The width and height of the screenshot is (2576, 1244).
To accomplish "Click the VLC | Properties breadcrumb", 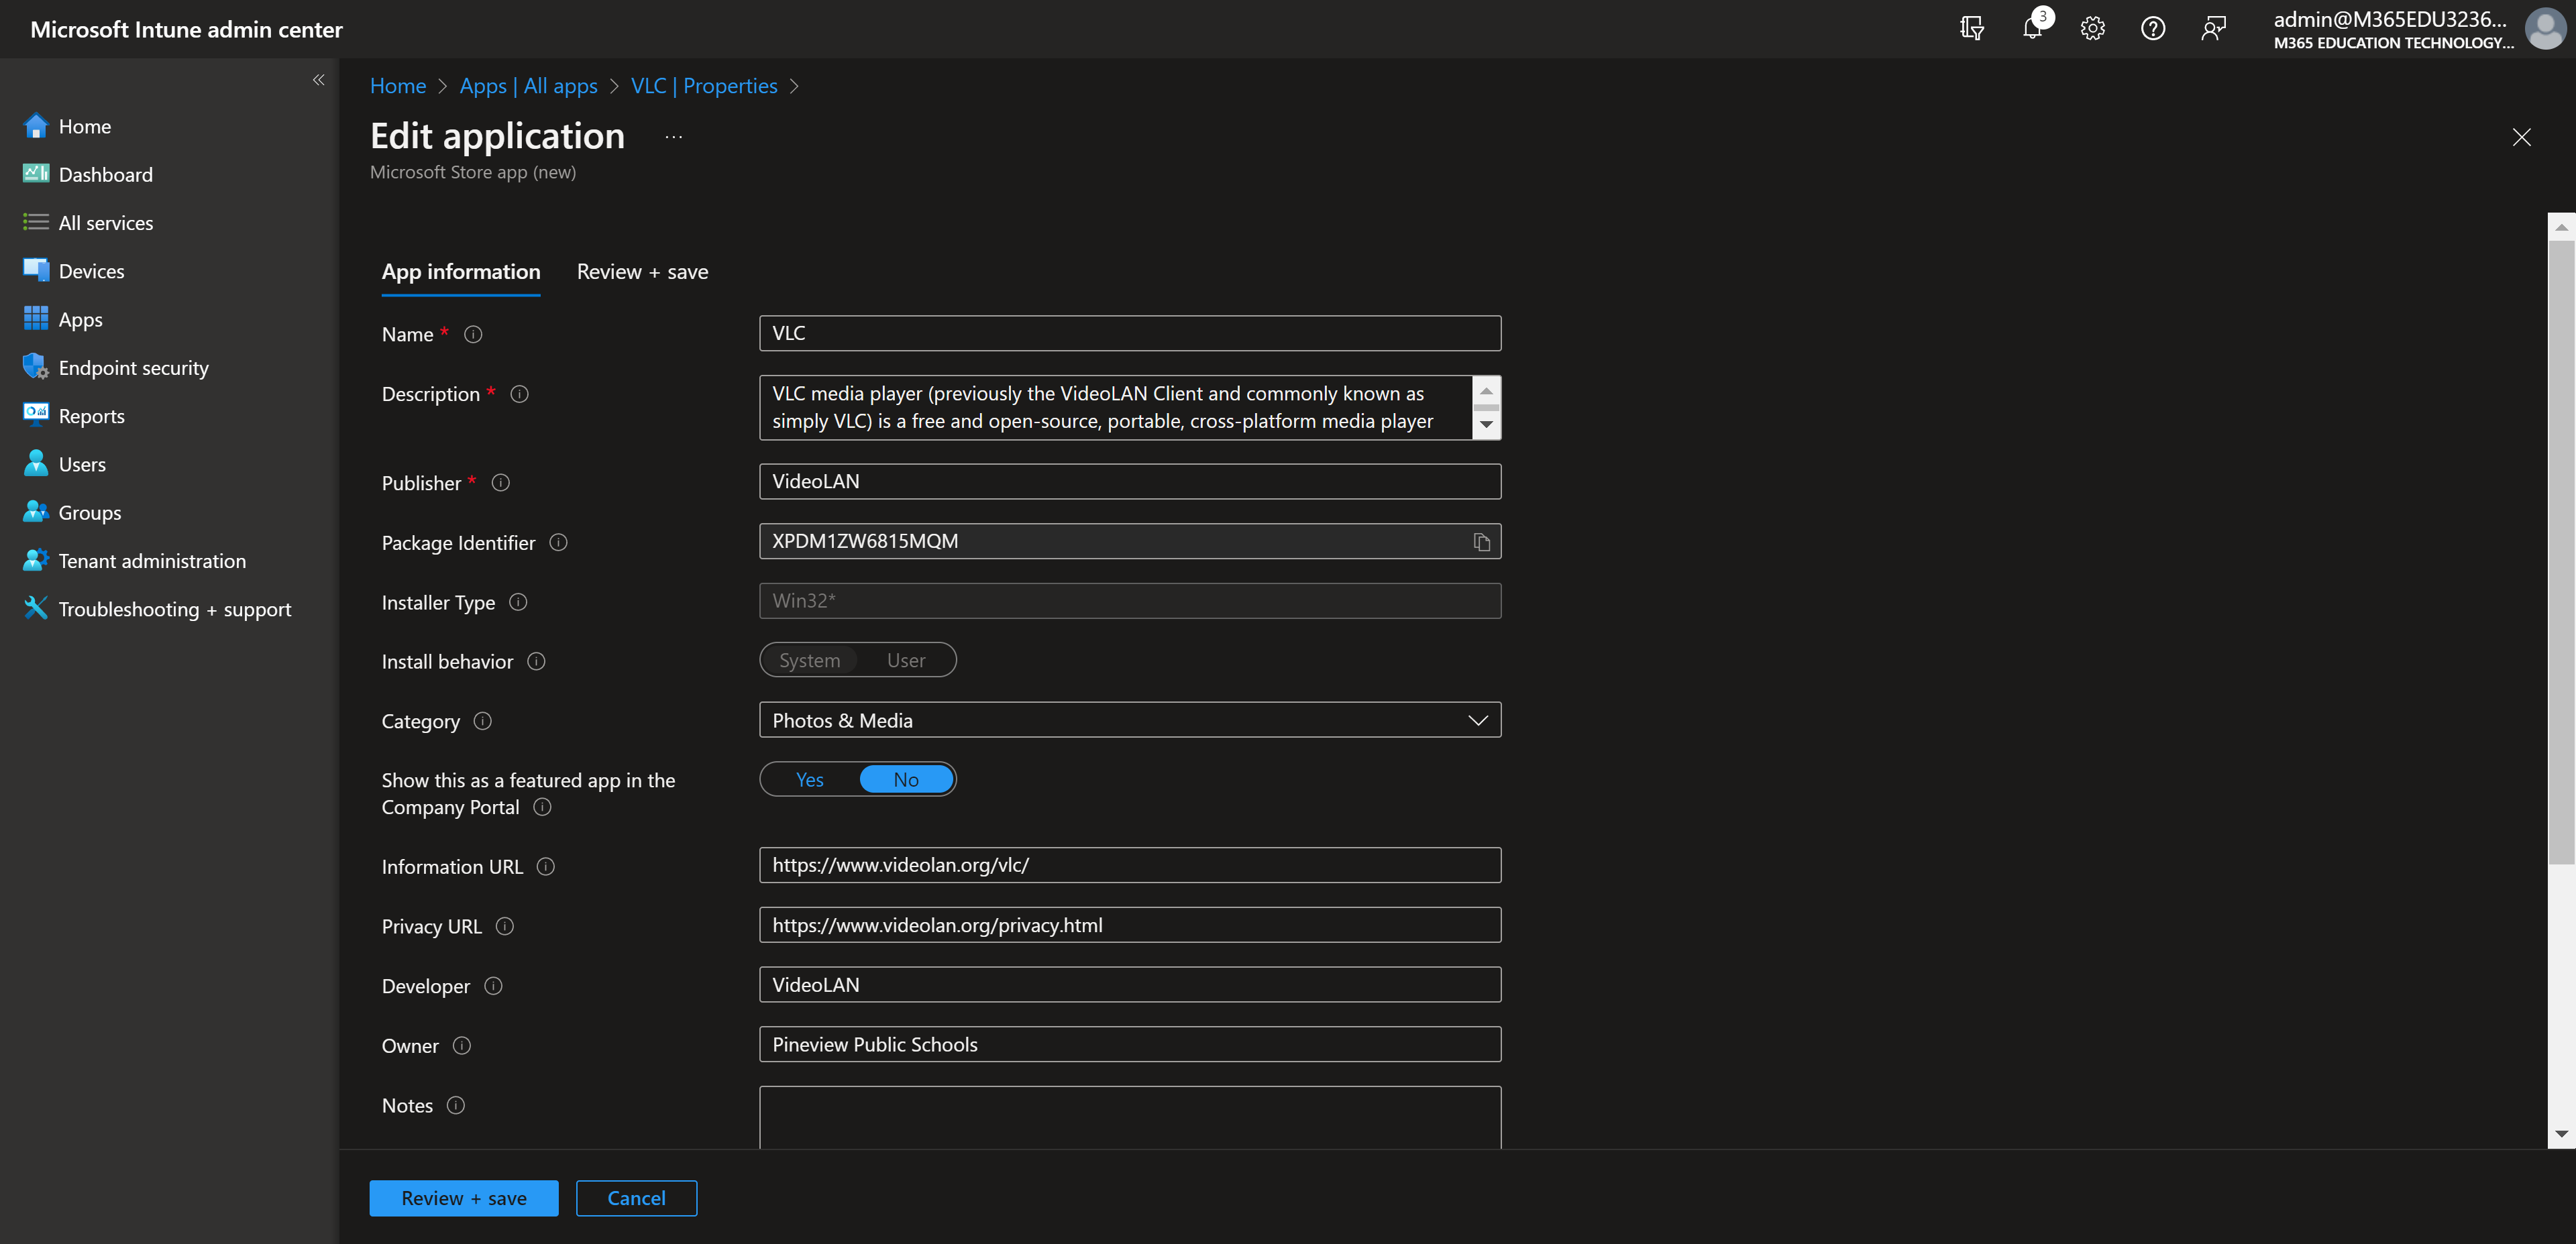I will 703,86.
